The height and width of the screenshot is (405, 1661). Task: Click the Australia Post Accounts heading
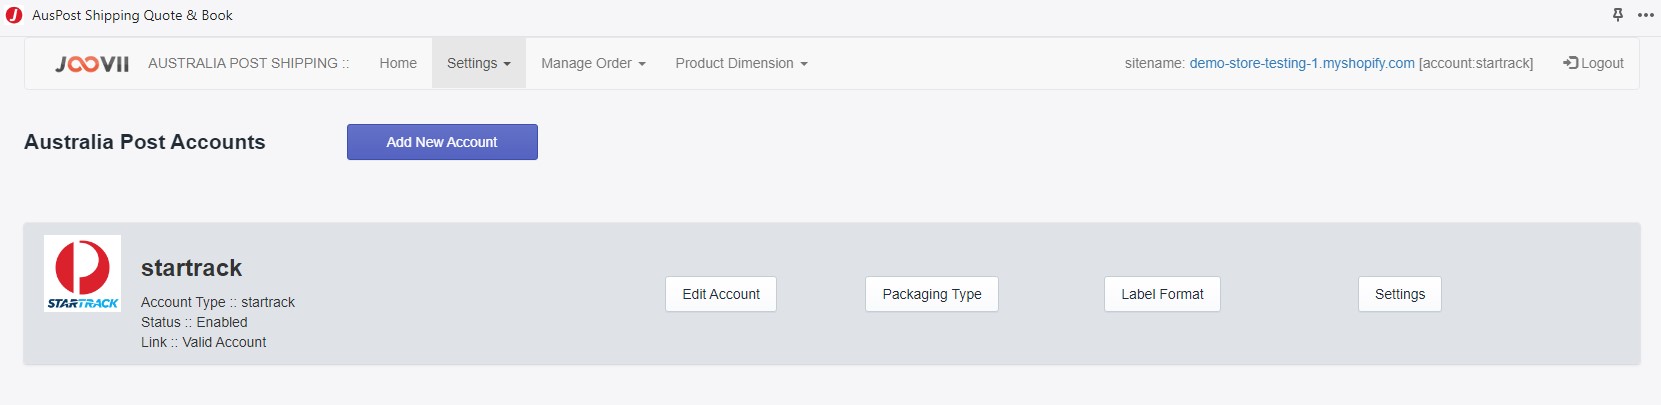click(145, 142)
